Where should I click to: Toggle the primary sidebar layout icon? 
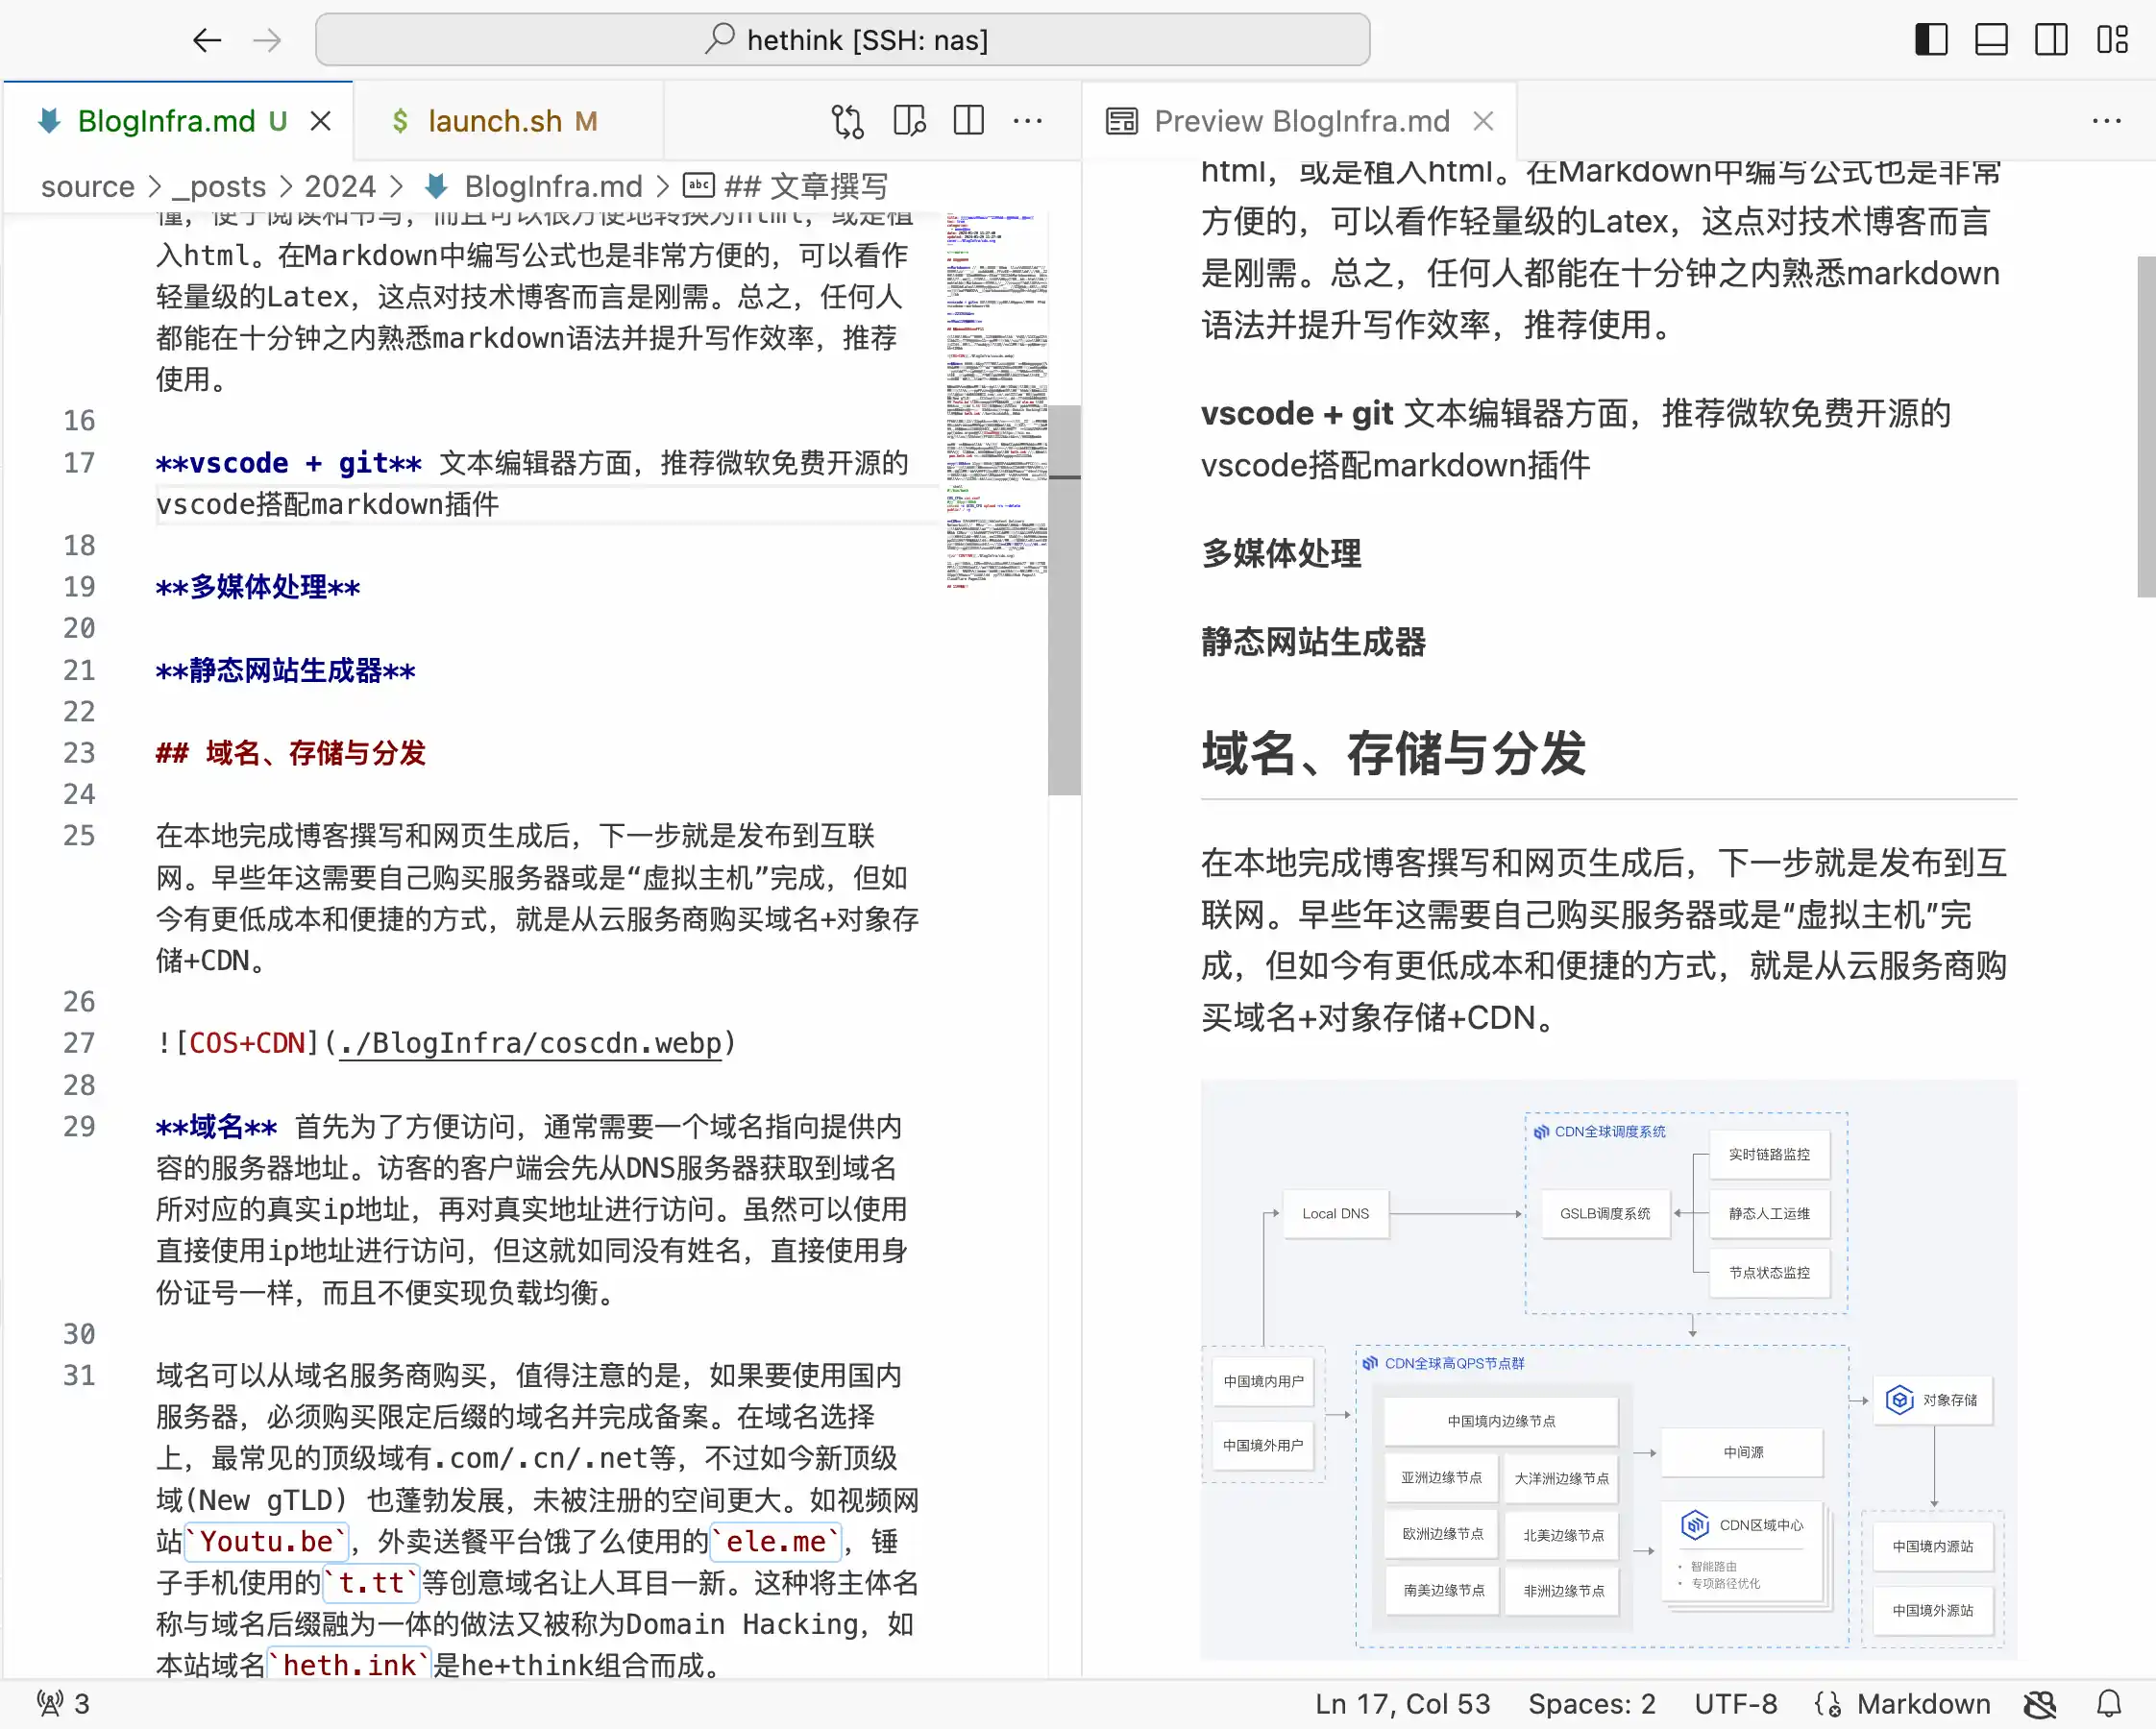coord(1930,40)
